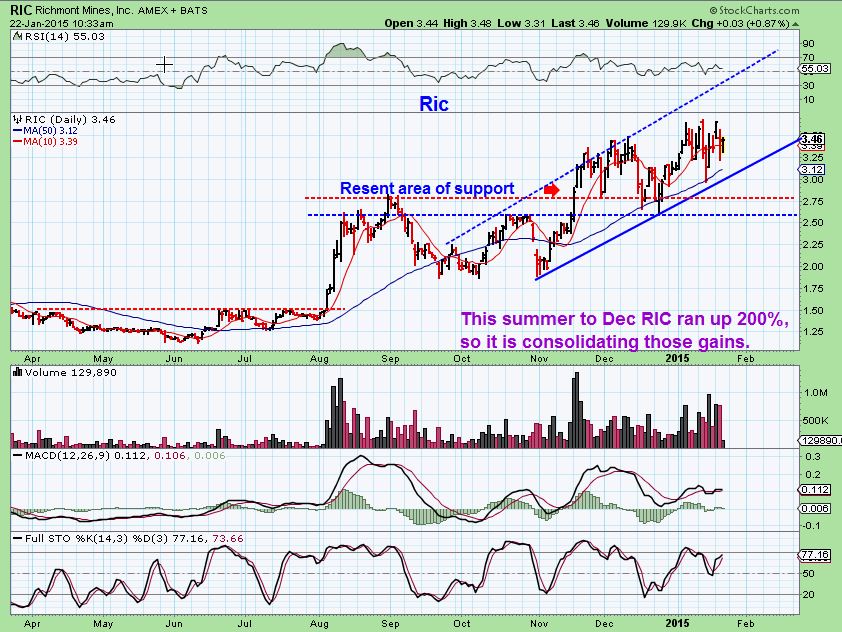Image resolution: width=842 pixels, height=632 pixels.
Task: Click the bold RIC ticker symbol in header
Action: coord(21,10)
